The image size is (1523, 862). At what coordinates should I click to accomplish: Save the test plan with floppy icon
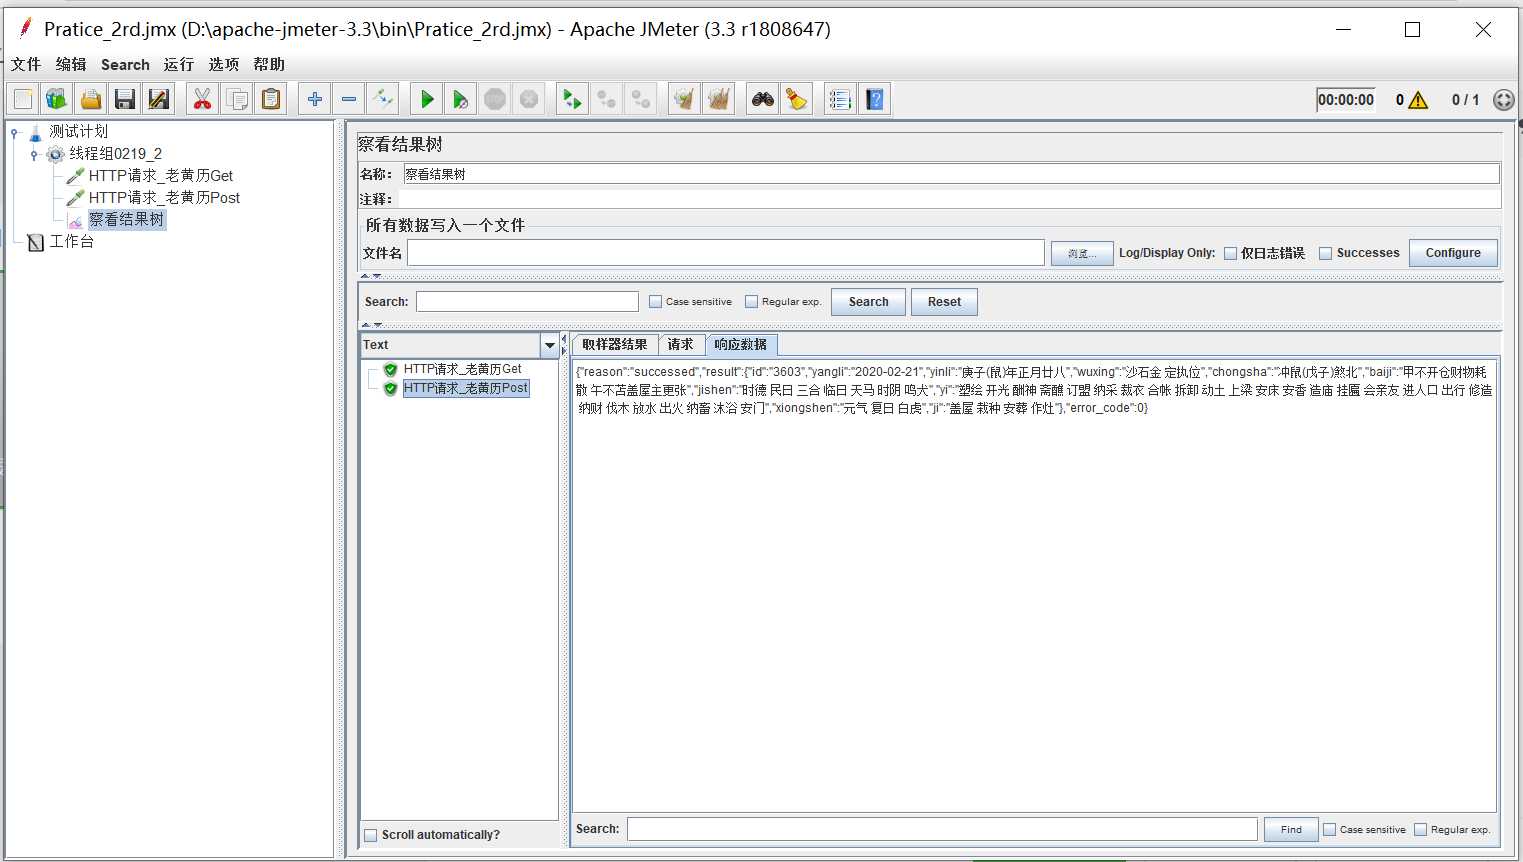click(125, 99)
